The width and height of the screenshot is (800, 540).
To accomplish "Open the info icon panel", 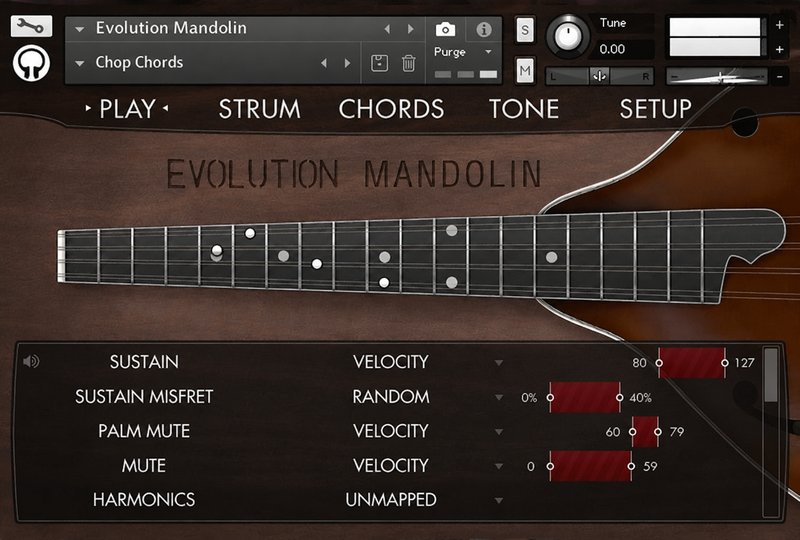I will coord(483,30).
